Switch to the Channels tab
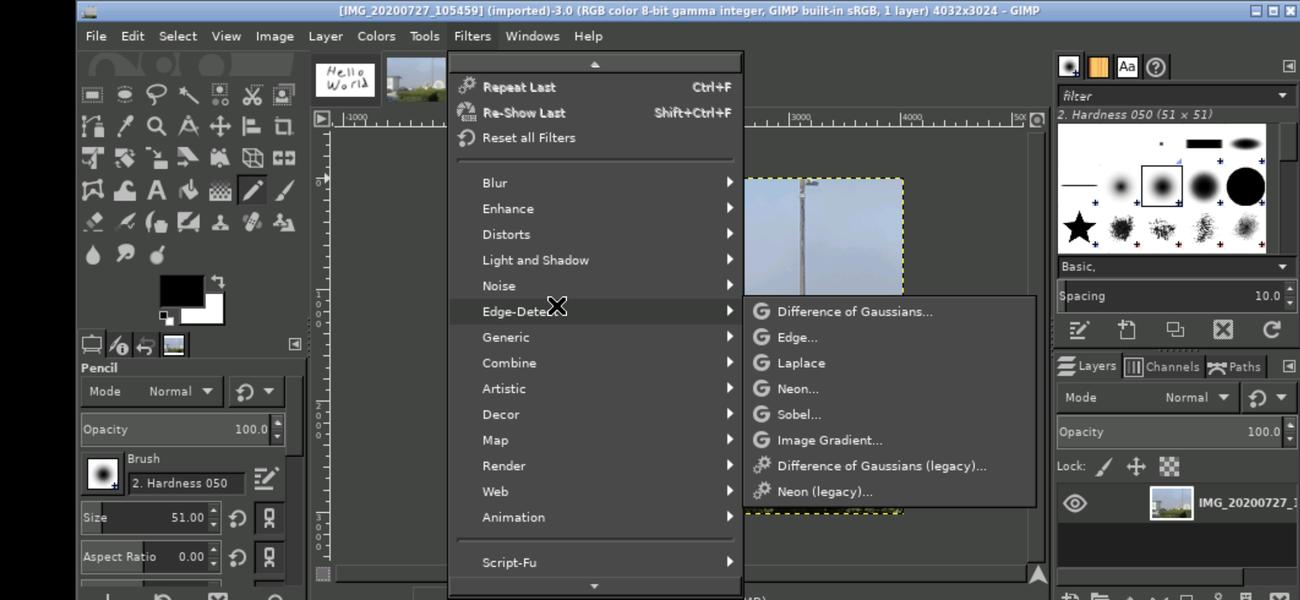The image size is (1300, 600). click(1162, 367)
